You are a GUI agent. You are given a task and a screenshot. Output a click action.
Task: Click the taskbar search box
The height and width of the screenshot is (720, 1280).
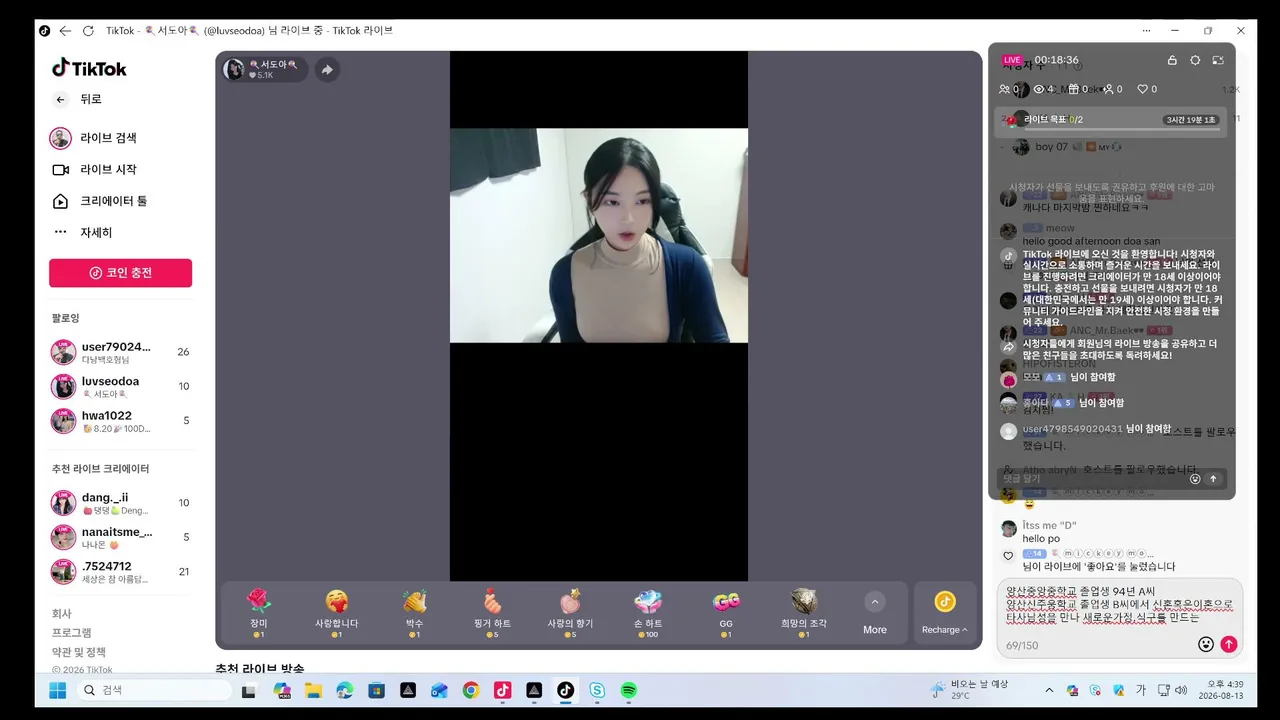(155, 690)
